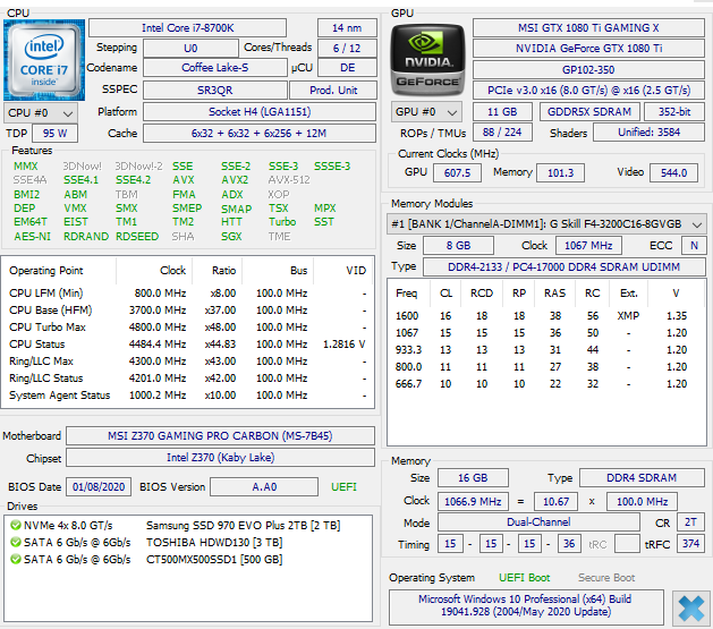The image size is (713, 629).
Task: Click the GPU clock 607.5 value
Action: pos(457,173)
